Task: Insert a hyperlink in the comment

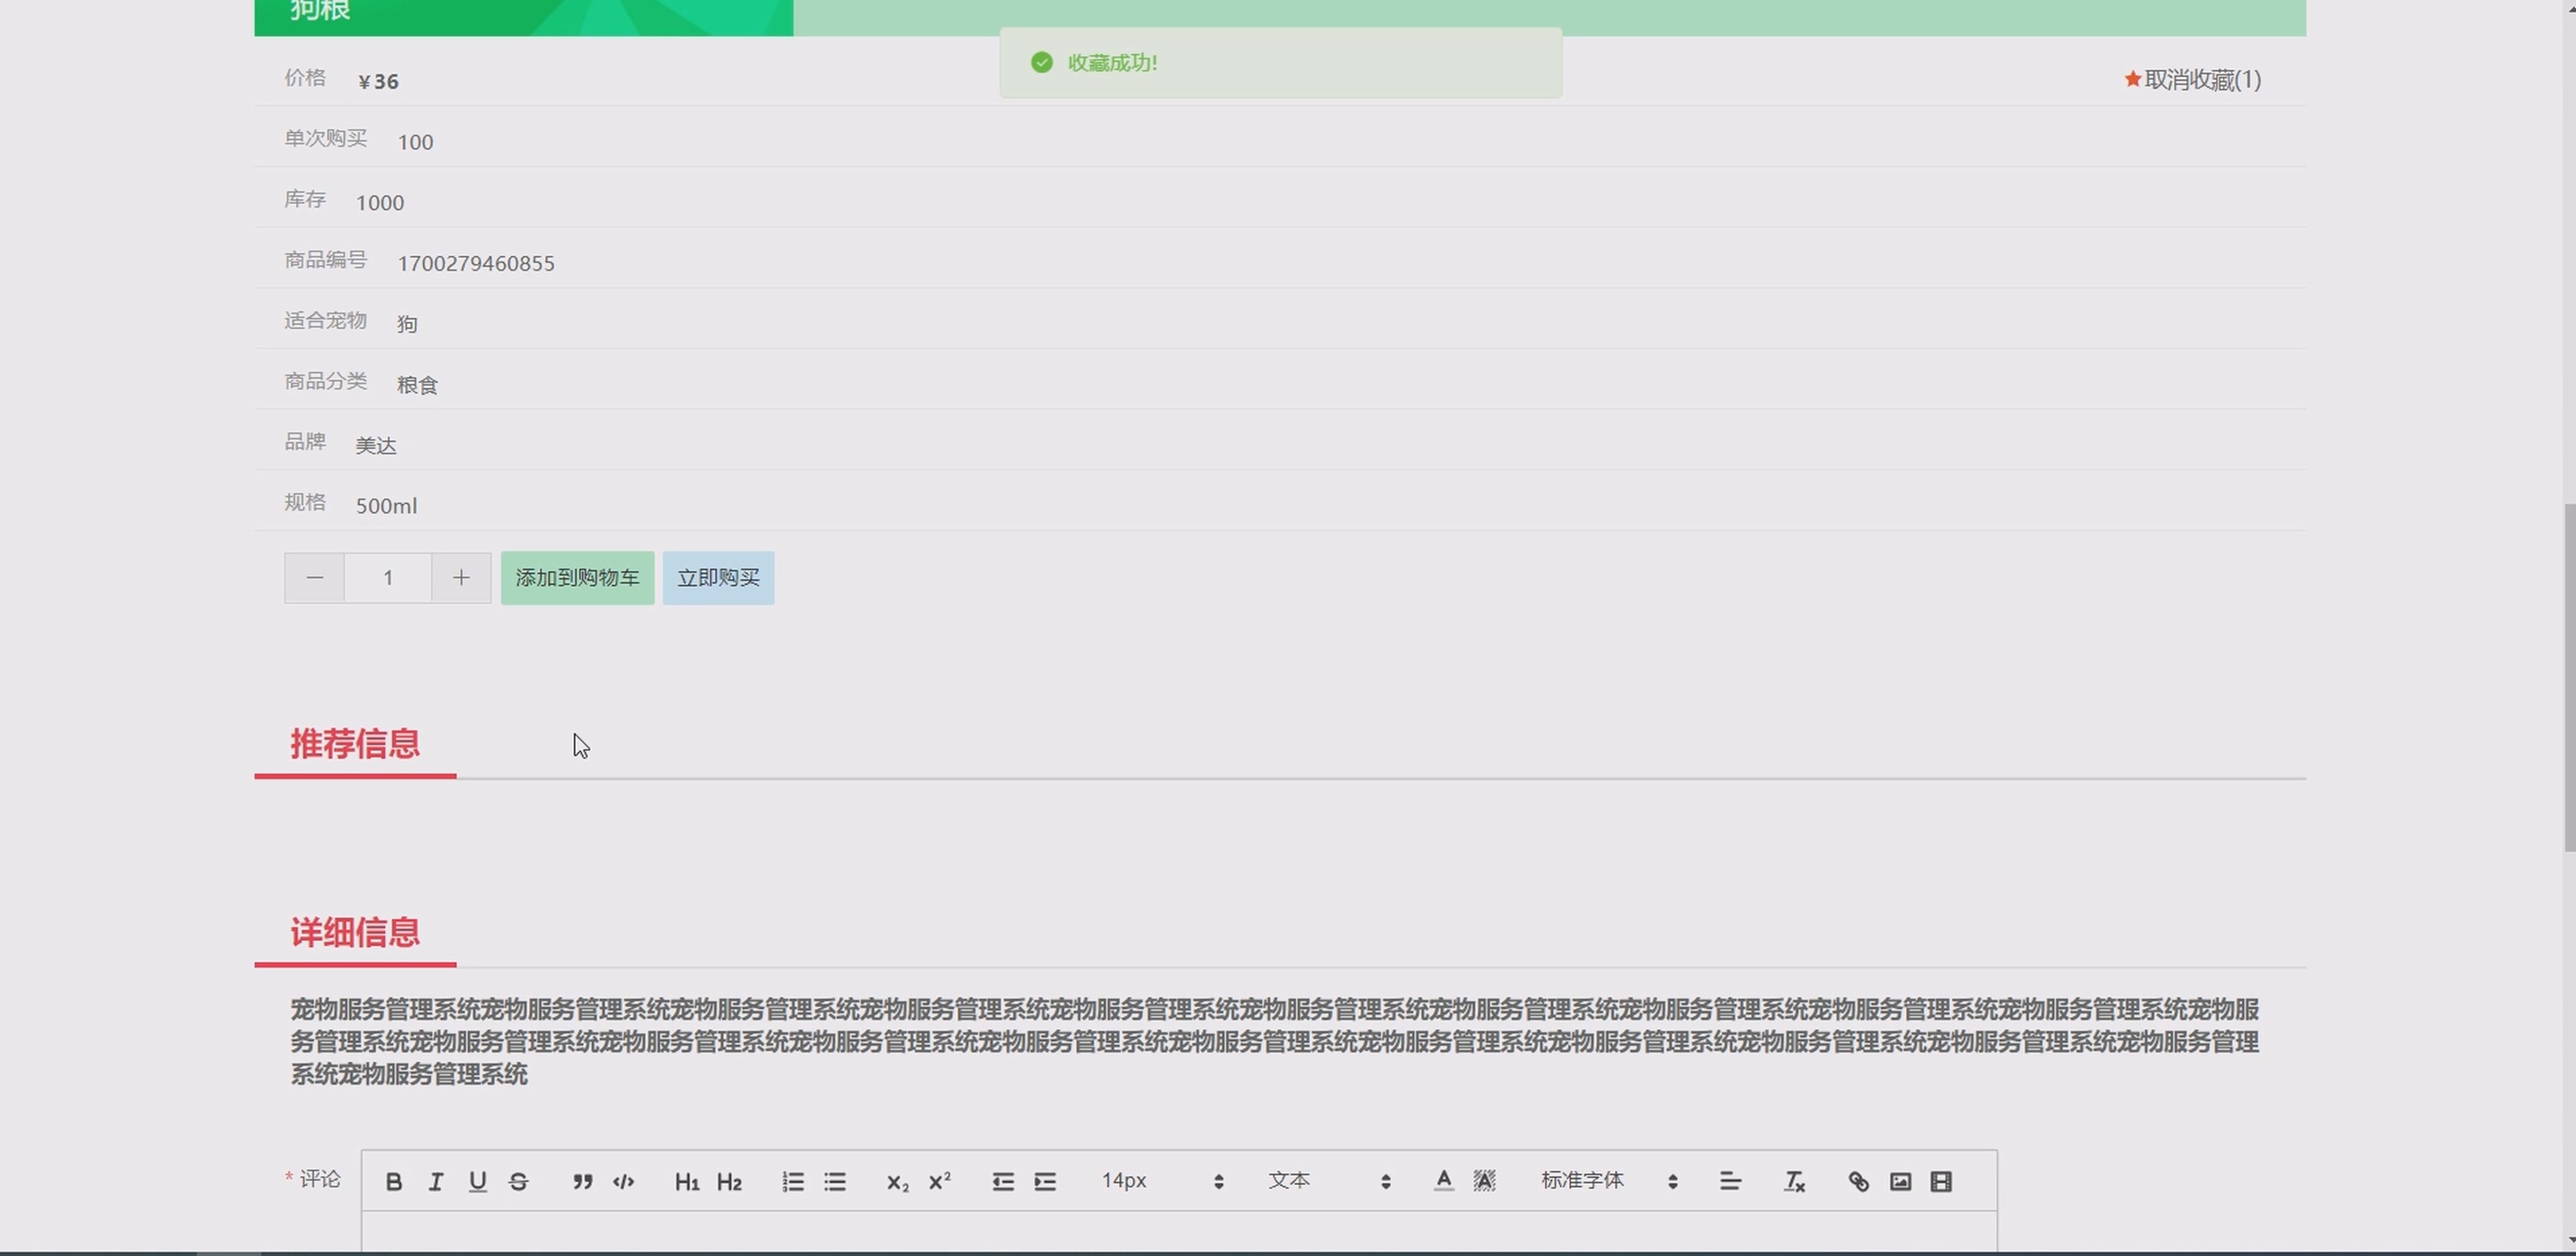Action: 1858,1182
